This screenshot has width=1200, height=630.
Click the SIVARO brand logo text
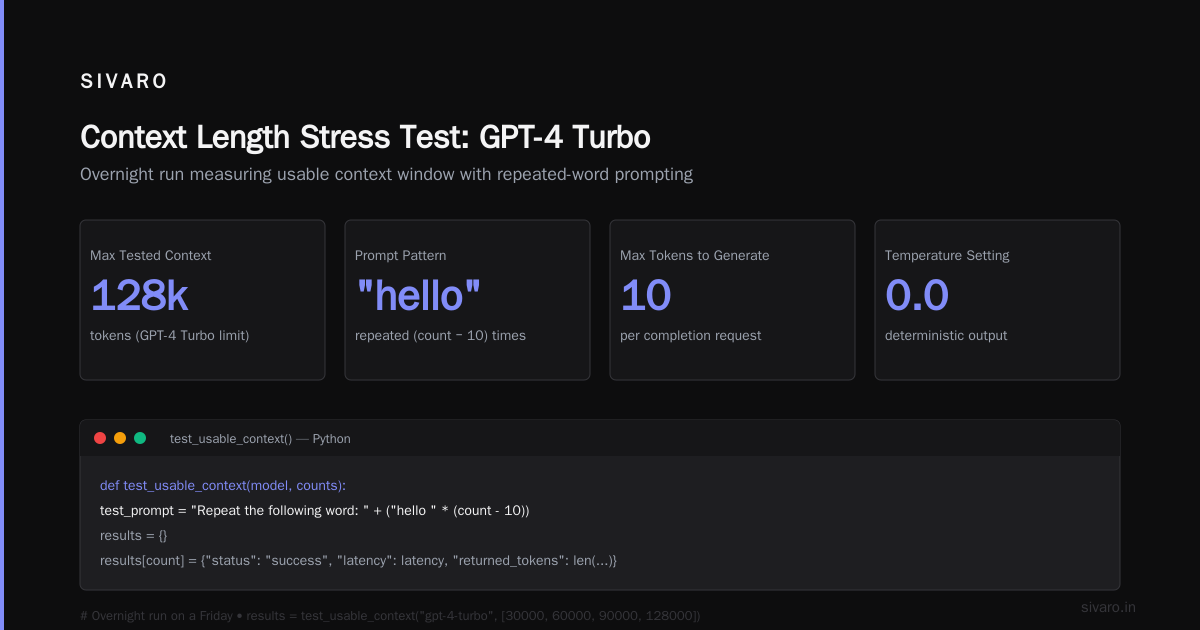[x=124, y=82]
